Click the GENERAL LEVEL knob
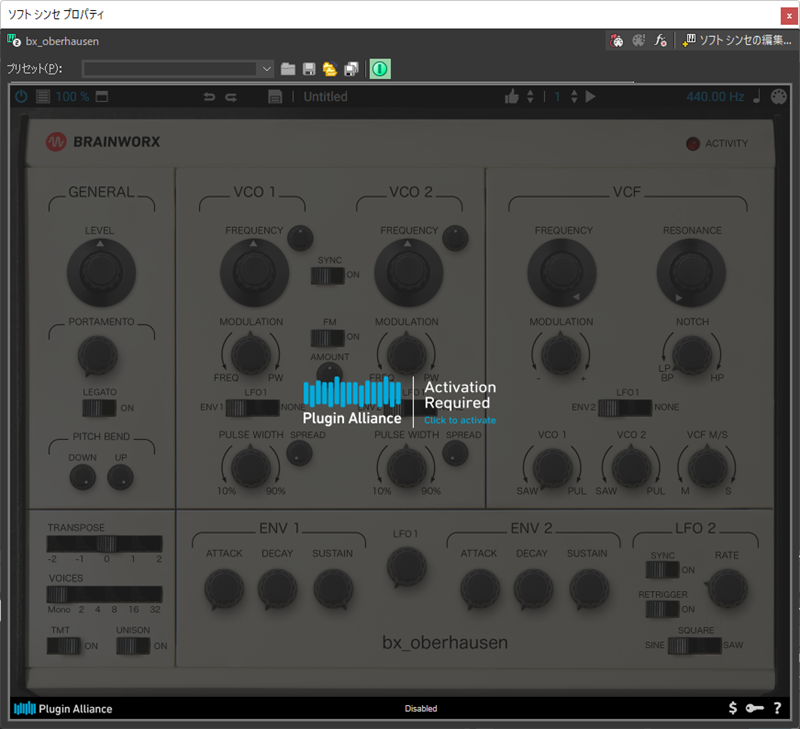 (101, 272)
